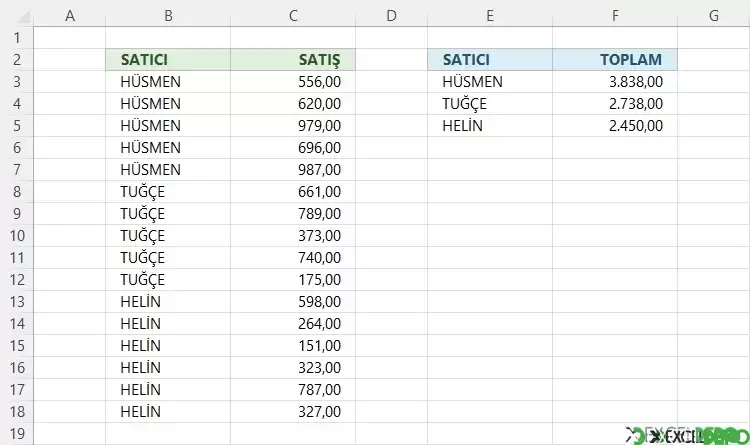Select row 4 header
This screenshot has height=445, width=750.
tap(17, 104)
